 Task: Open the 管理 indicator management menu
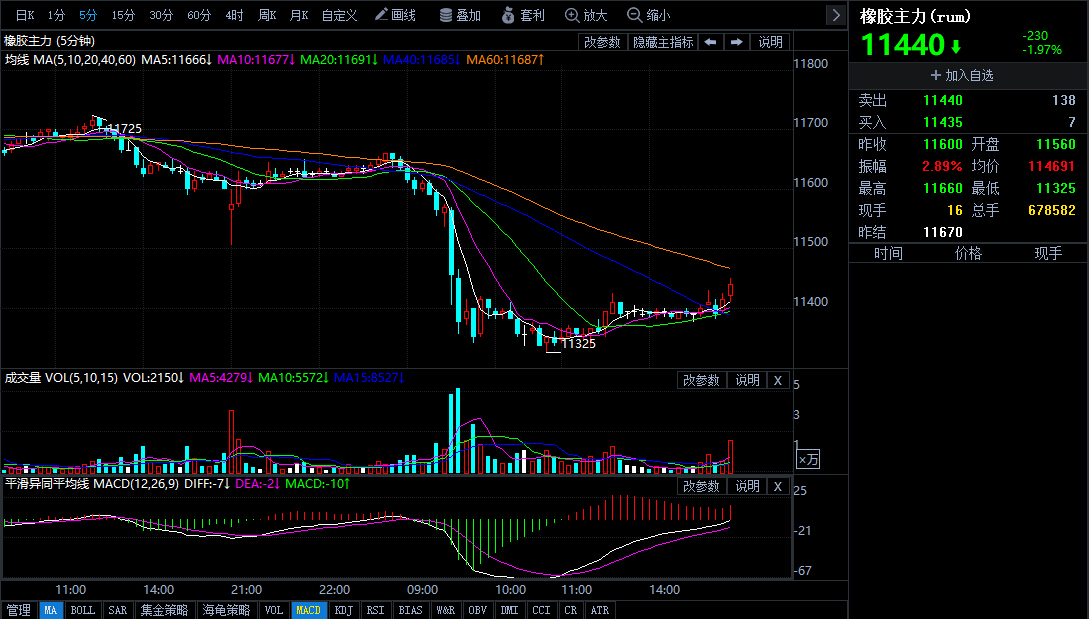18,610
